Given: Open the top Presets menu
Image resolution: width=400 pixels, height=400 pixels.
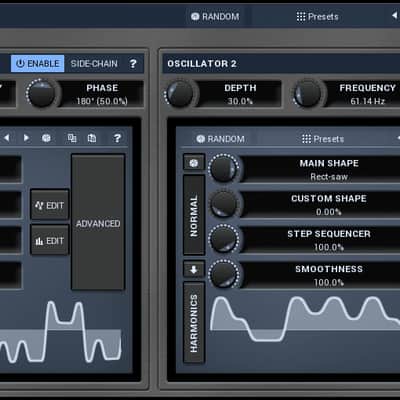Looking at the screenshot, I should 317,16.
